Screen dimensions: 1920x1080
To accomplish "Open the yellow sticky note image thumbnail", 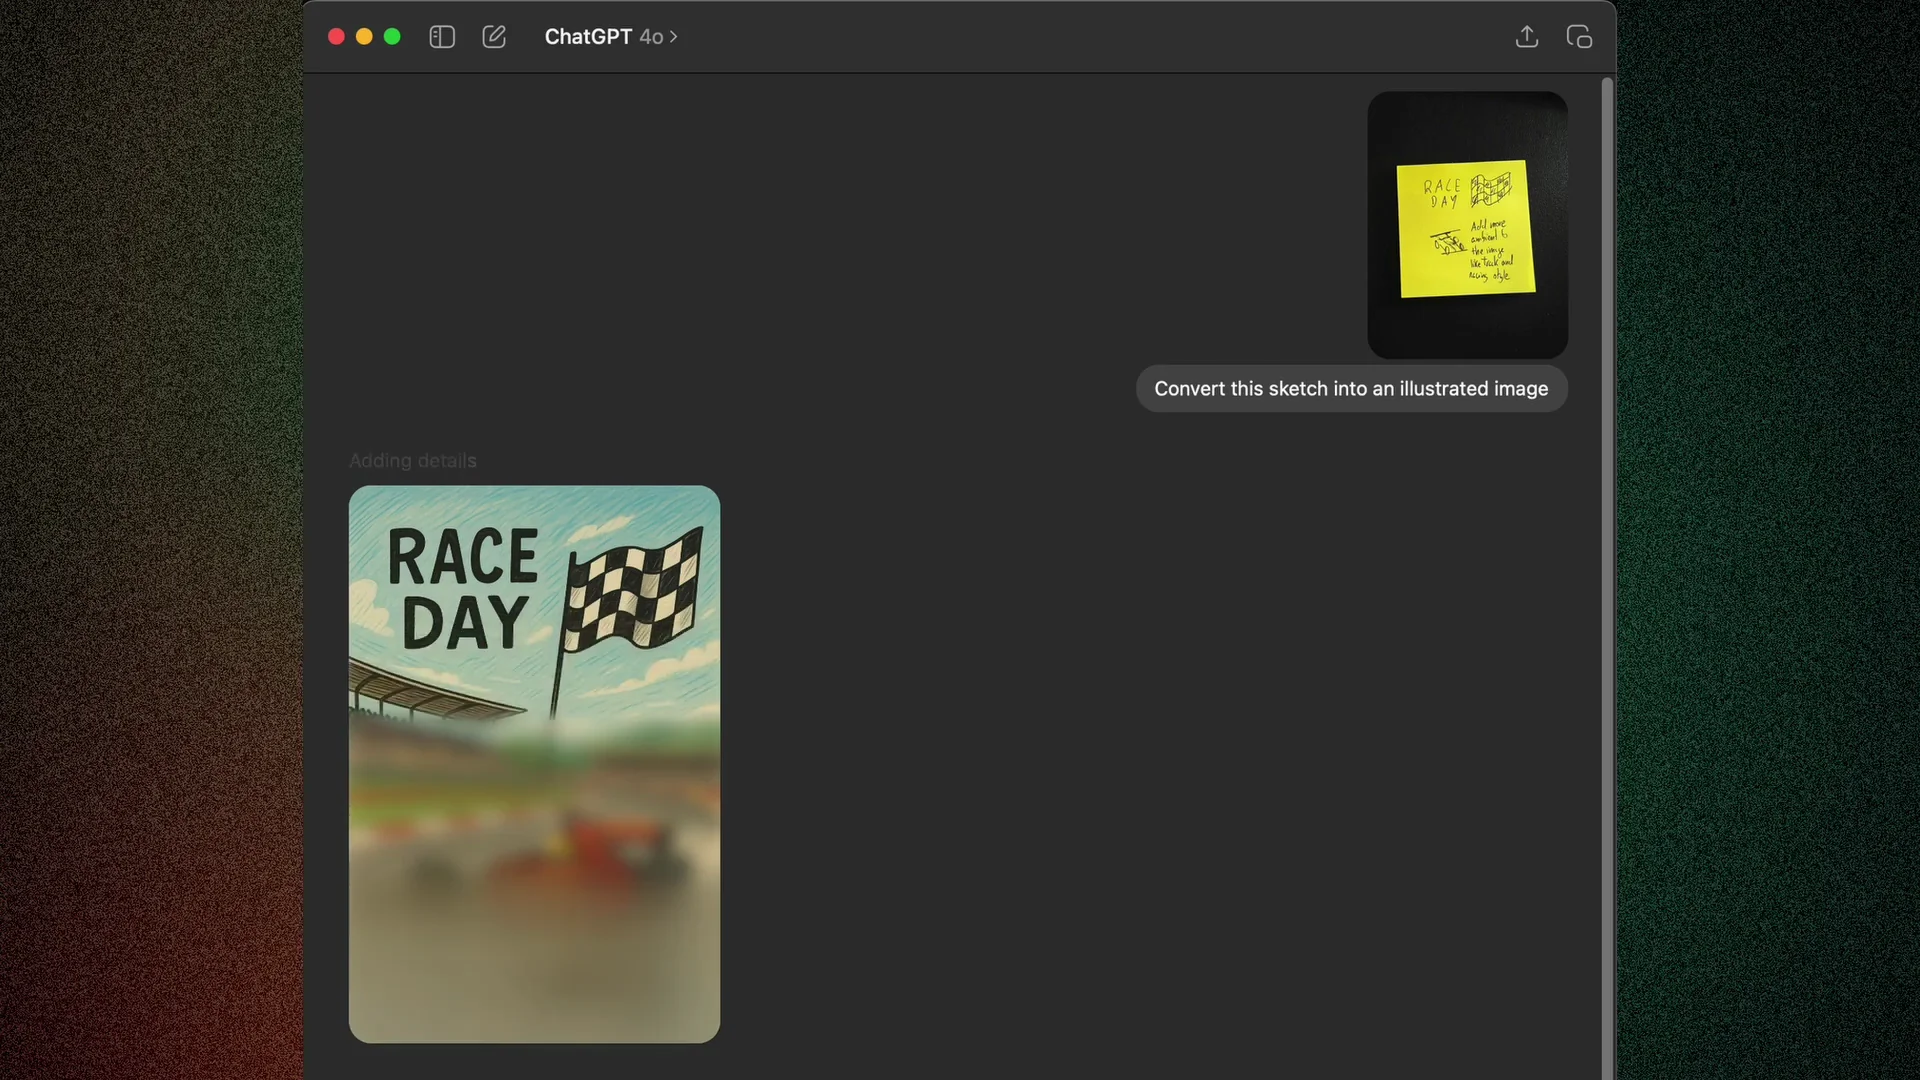I will tap(1466, 224).
